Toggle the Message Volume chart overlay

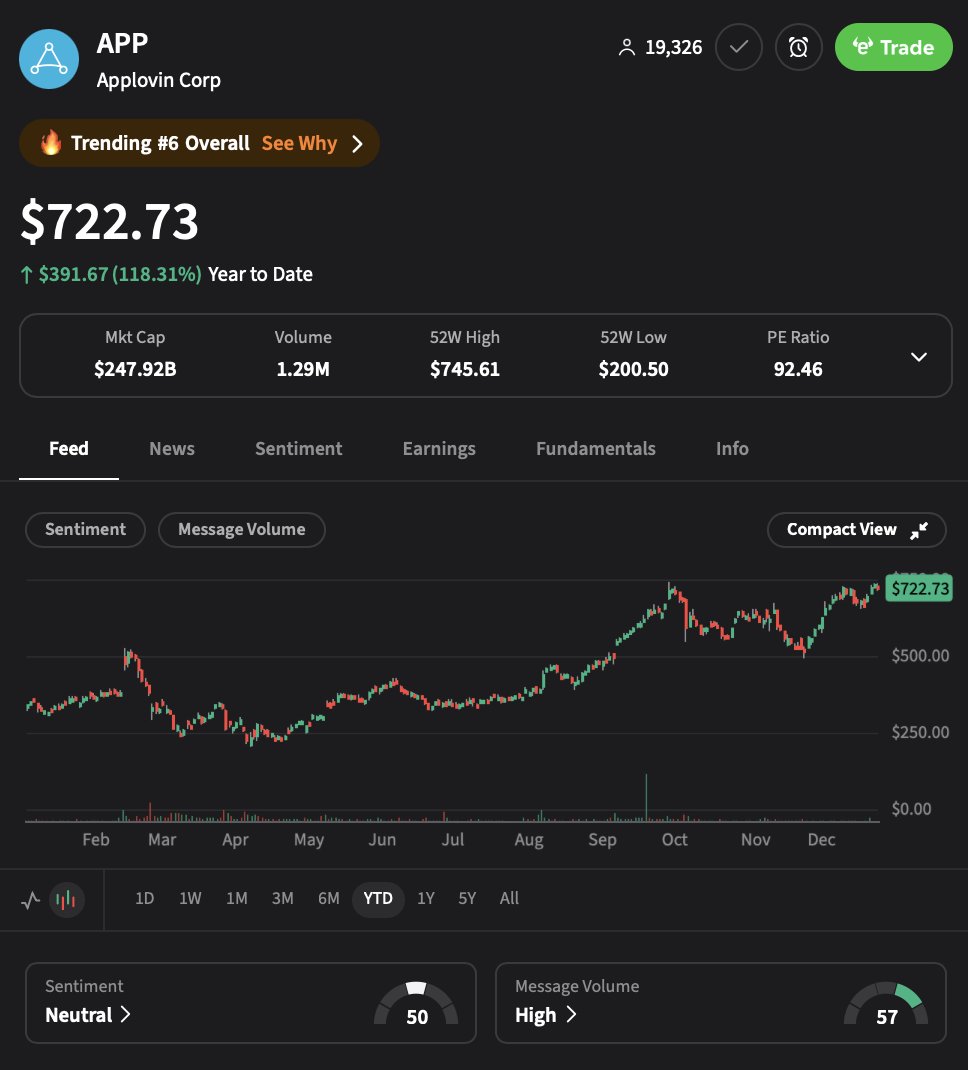[x=241, y=529]
